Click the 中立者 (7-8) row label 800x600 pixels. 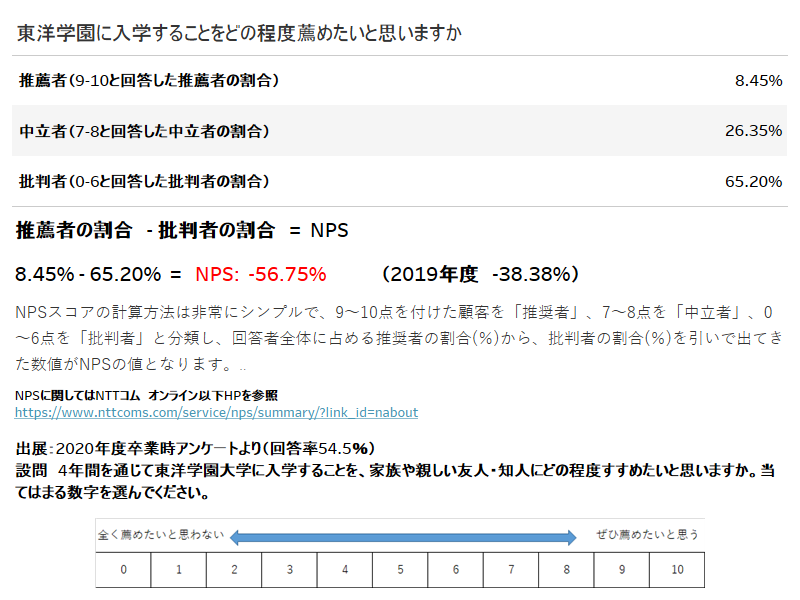pos(144,131)
